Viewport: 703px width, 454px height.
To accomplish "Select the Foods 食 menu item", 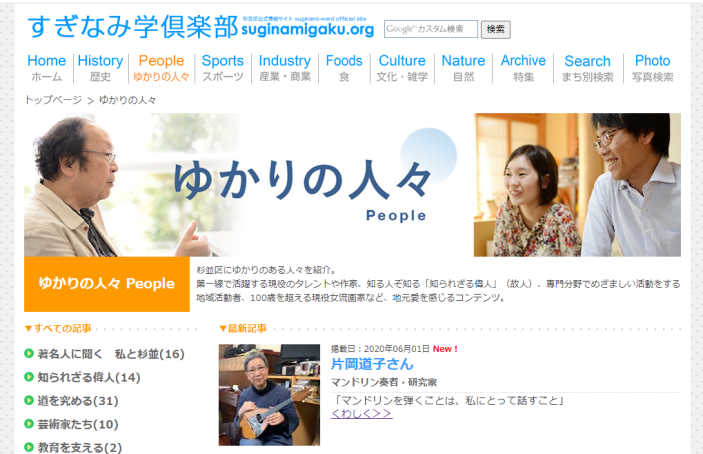I will click(x=344, y=68).
